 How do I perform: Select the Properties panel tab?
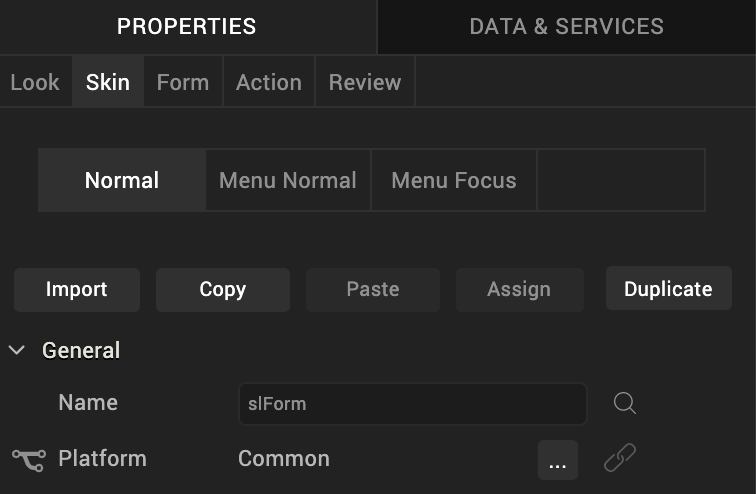tap(187, 27)
